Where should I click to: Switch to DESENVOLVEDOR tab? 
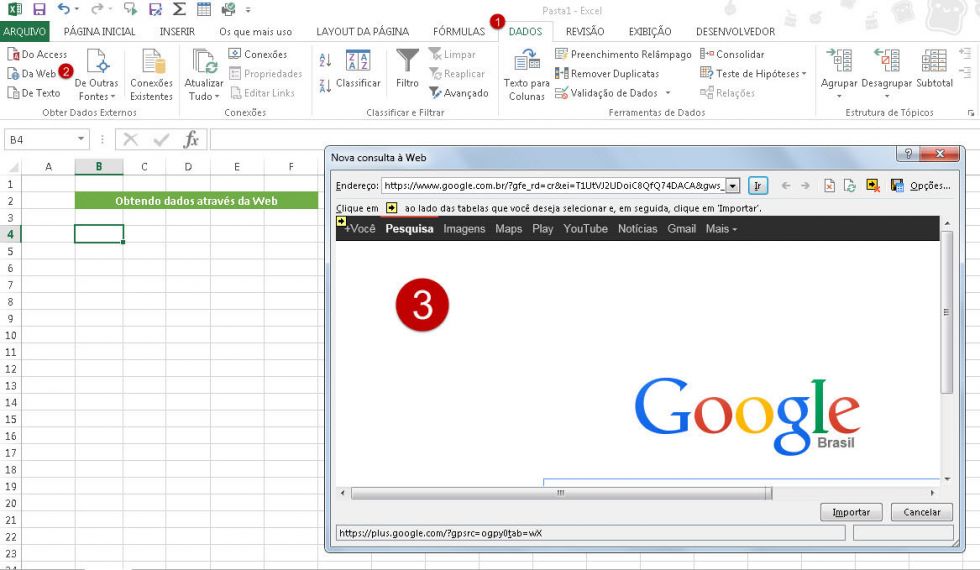(x=736, y=31)
